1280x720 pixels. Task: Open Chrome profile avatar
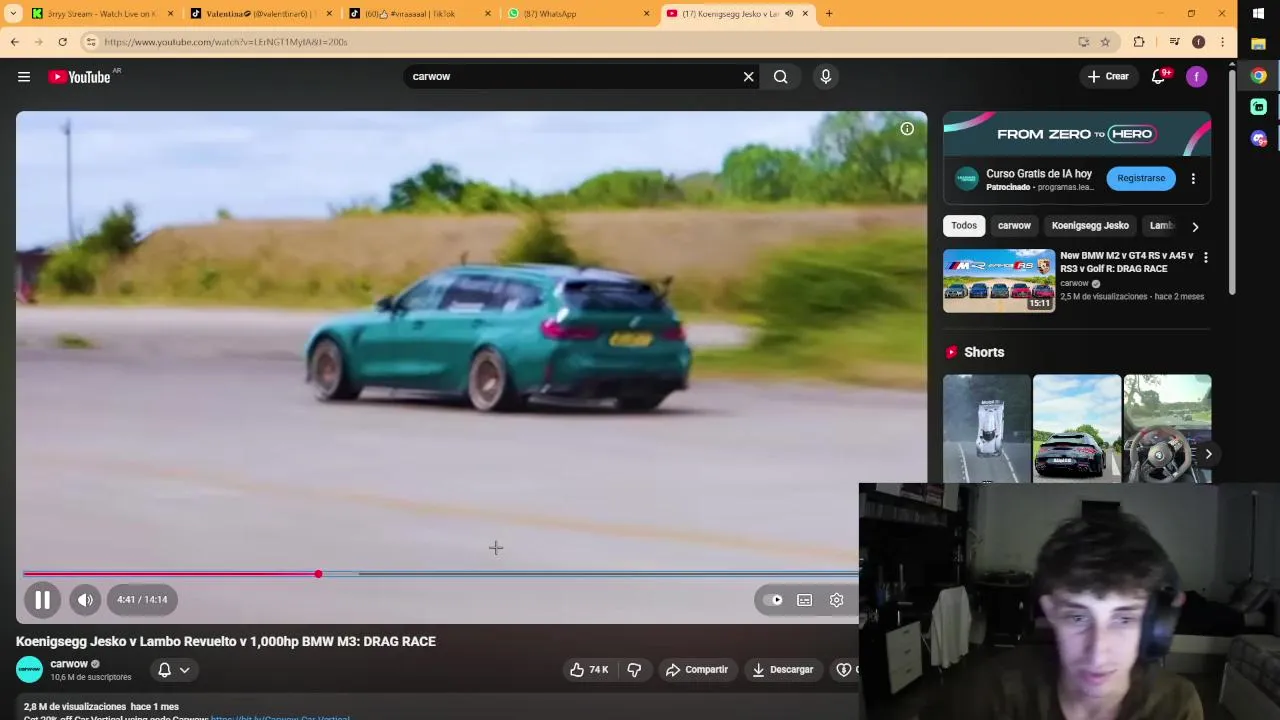pos(1198,42)
